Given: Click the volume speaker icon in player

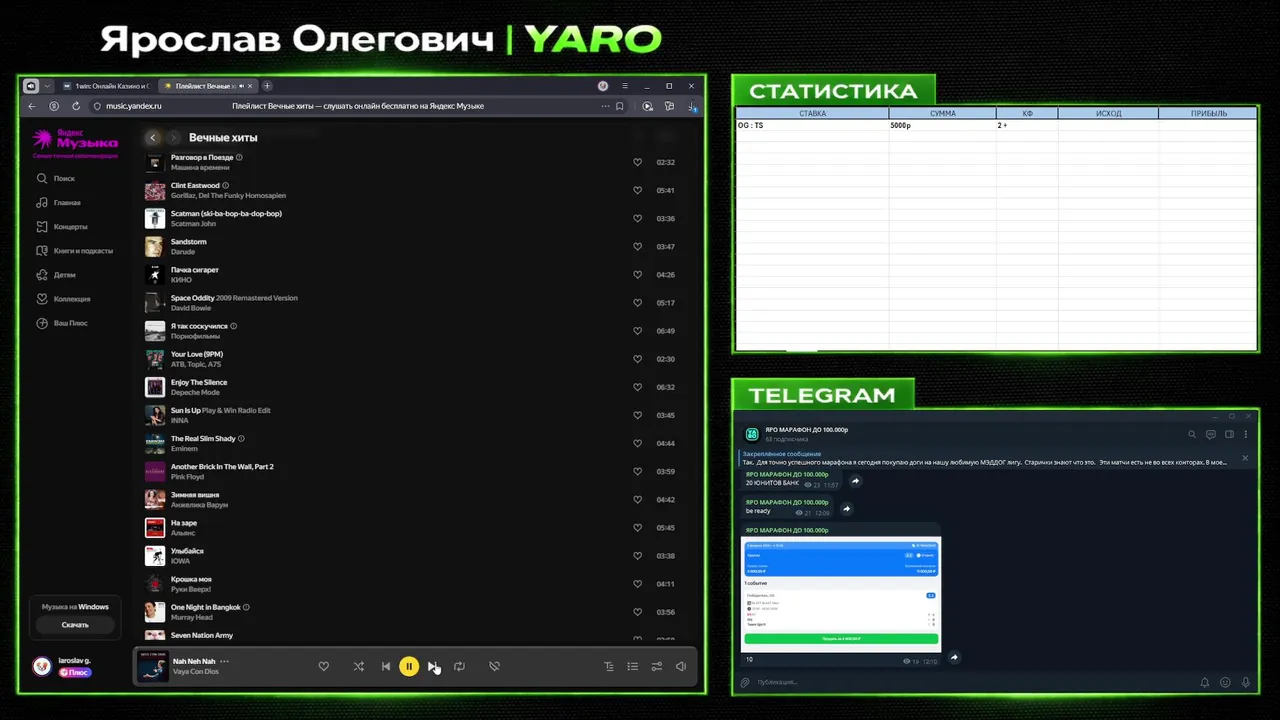Looking at the screenshot, I should point(680,666).
